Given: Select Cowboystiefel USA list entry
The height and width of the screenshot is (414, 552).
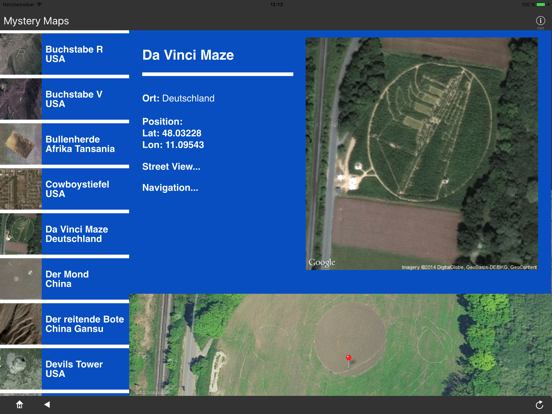Looking at the screenshot, I should point(64,189).
